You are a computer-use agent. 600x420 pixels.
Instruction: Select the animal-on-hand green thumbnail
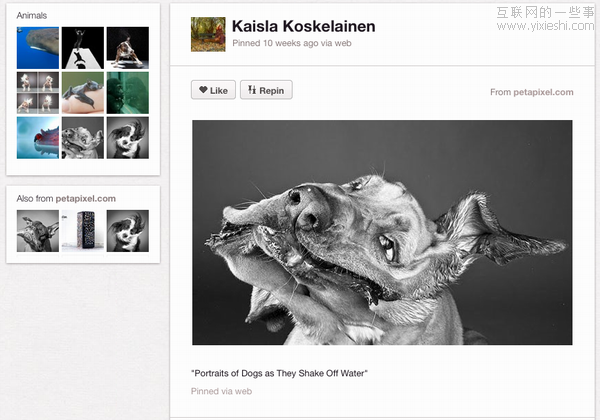83,92
